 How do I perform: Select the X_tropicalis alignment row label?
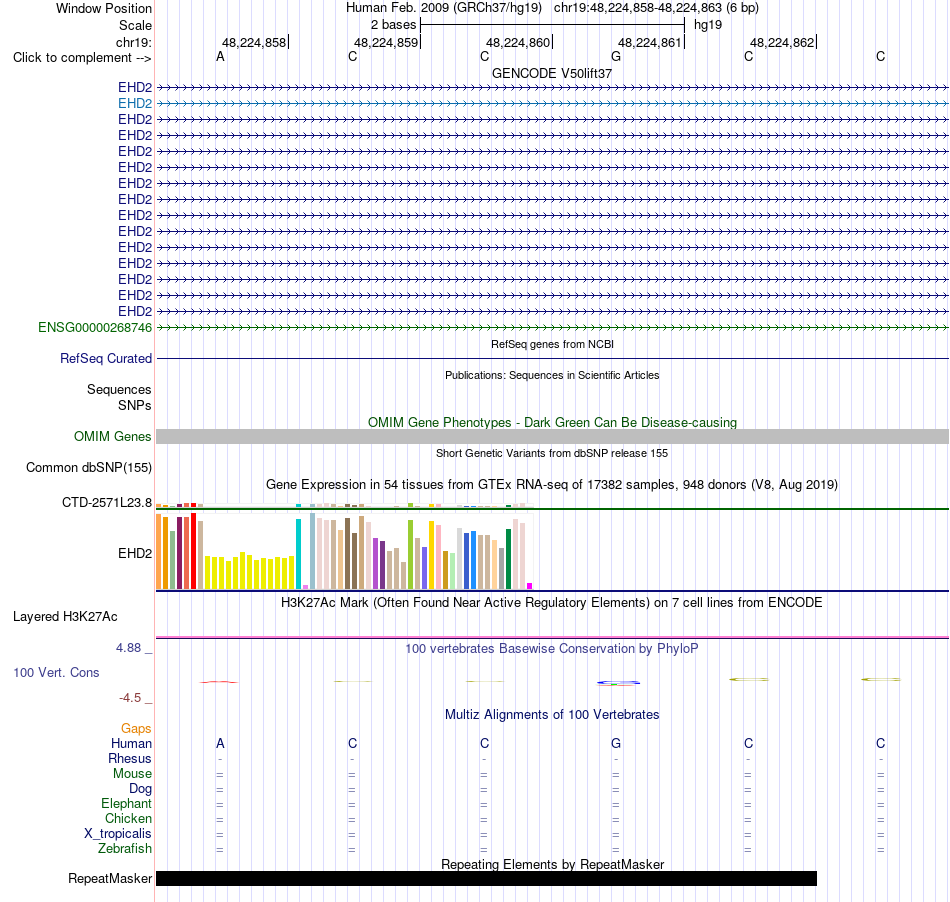click(x=118, y=834)
